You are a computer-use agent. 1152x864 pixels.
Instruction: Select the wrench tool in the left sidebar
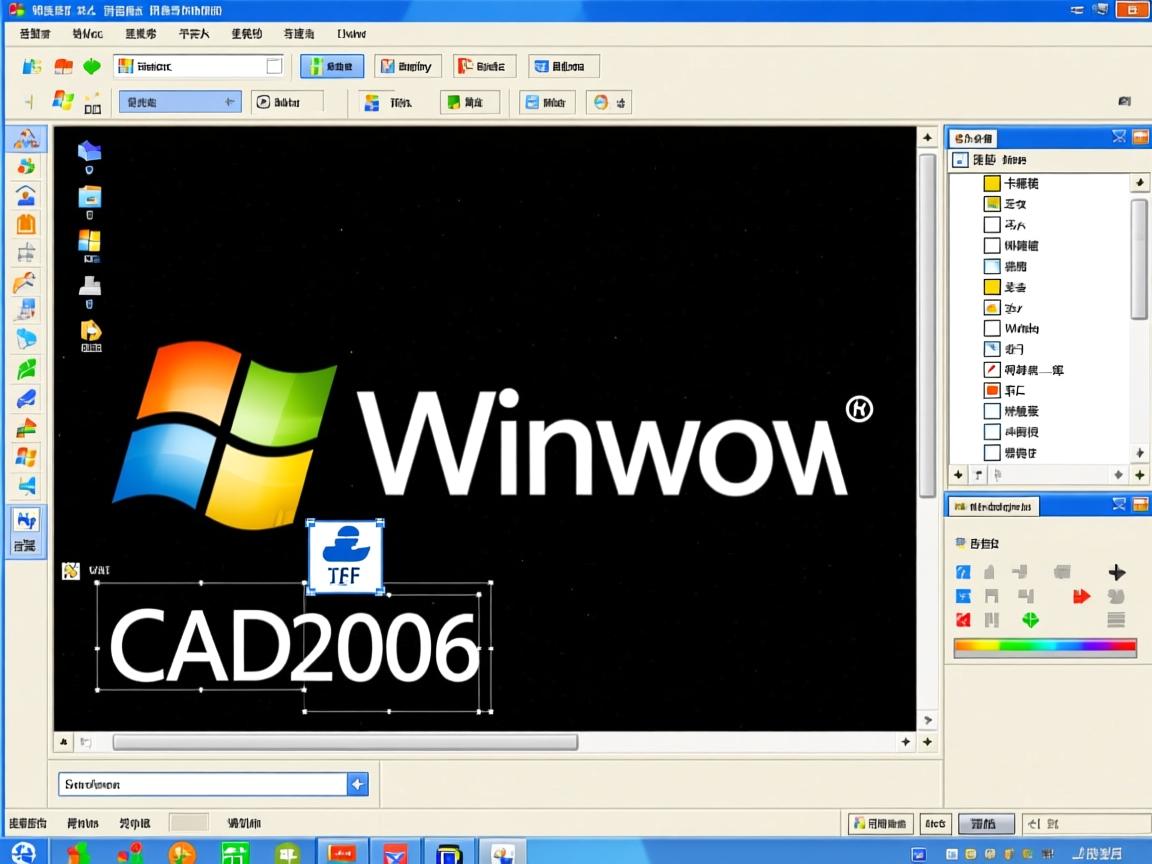coord(25,282)
